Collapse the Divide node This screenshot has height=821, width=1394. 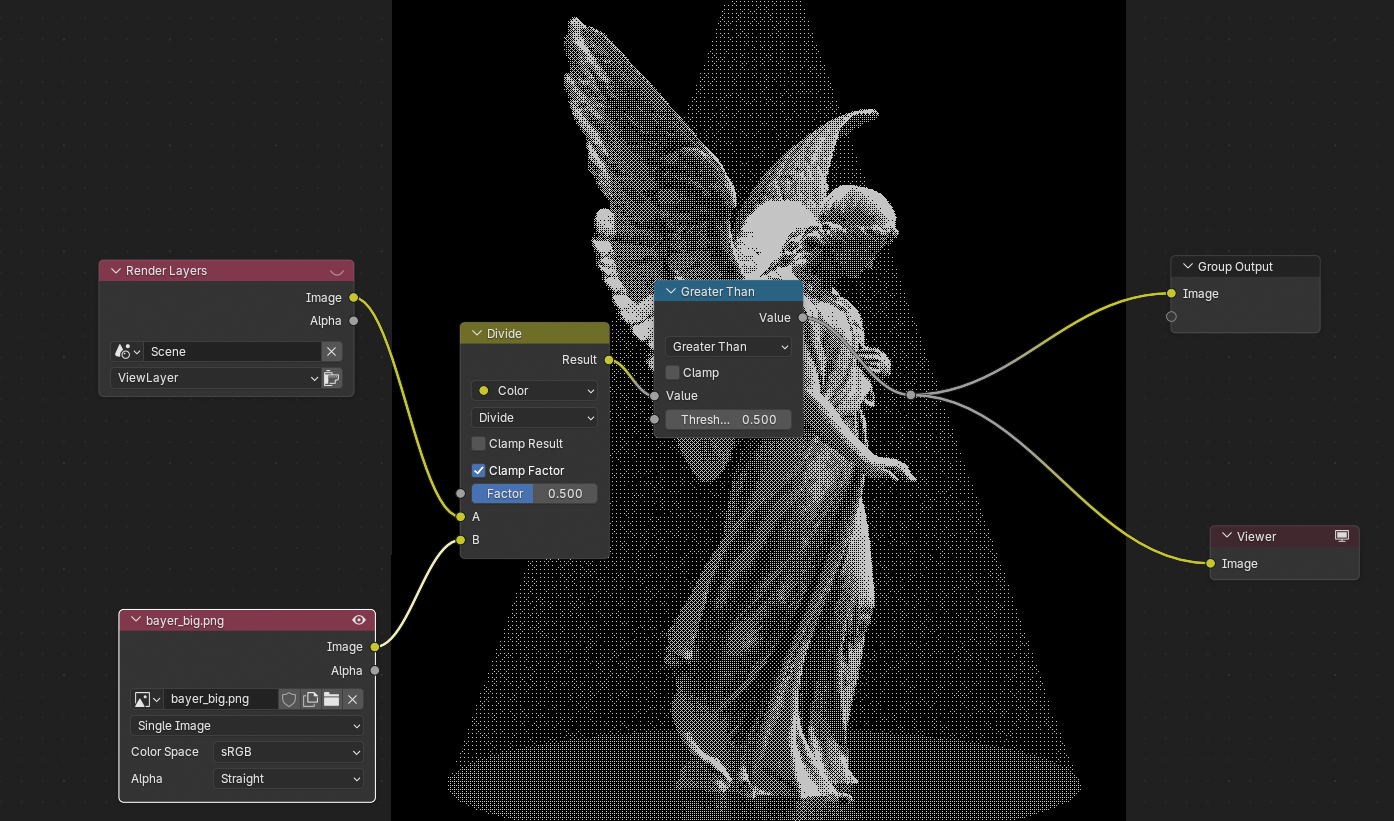(475, 334)
